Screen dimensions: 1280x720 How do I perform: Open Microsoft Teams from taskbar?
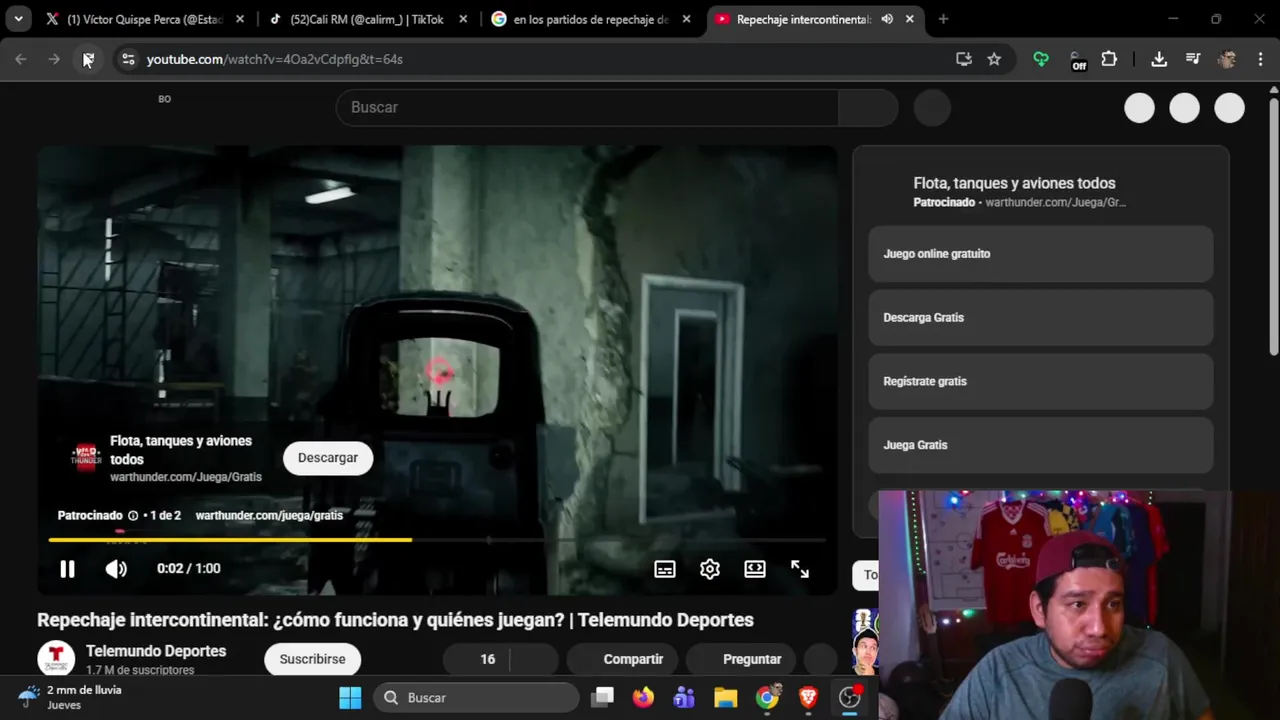(684, 698)
